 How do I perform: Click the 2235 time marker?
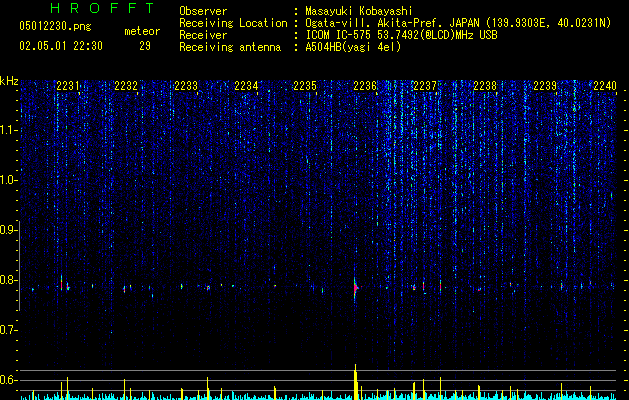305,86
